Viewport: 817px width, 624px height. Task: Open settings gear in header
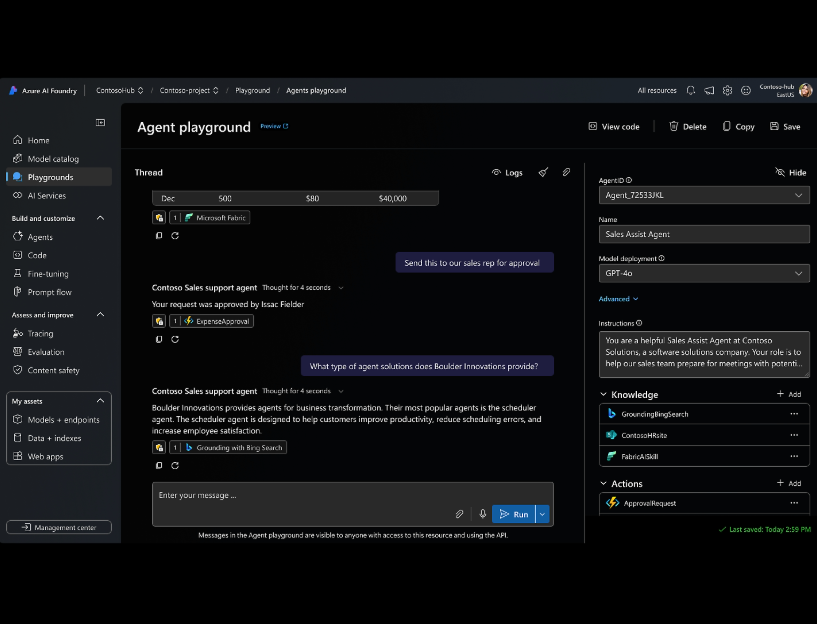[x=727, y=90]
